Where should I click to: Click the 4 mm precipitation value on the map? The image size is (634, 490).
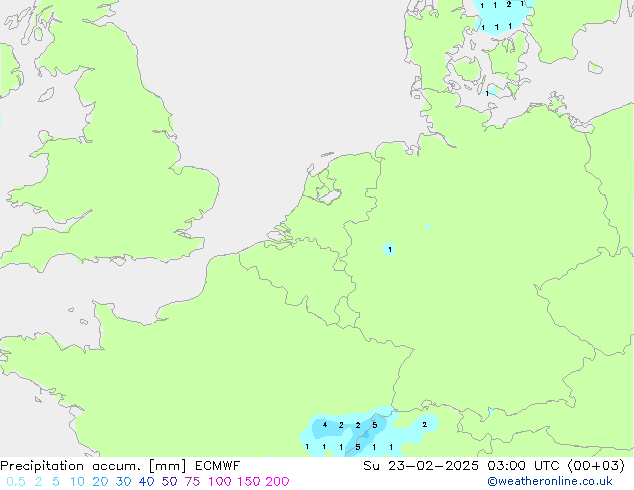325,425
